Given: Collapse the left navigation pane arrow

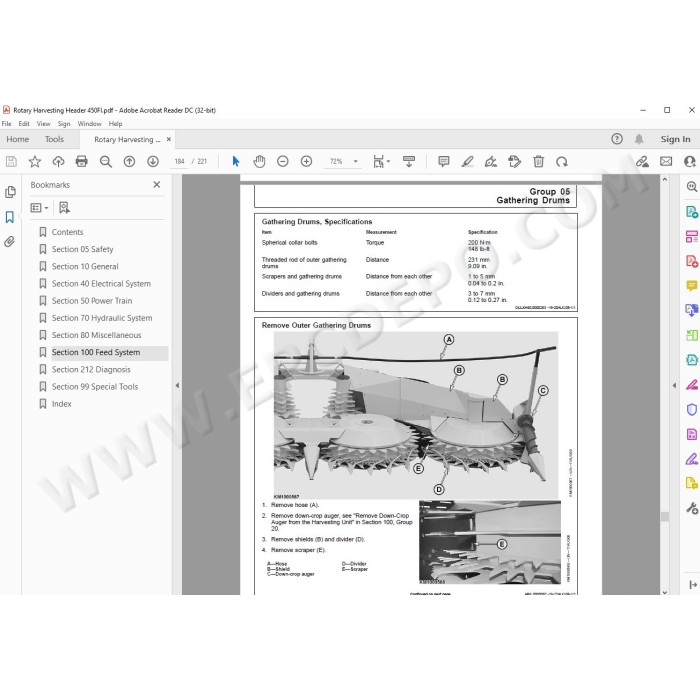Looking at the screenshot, I should tap(177, 385).
